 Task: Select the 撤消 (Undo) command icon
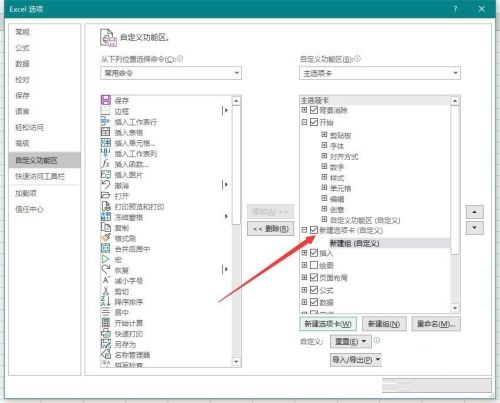point(106,185)
